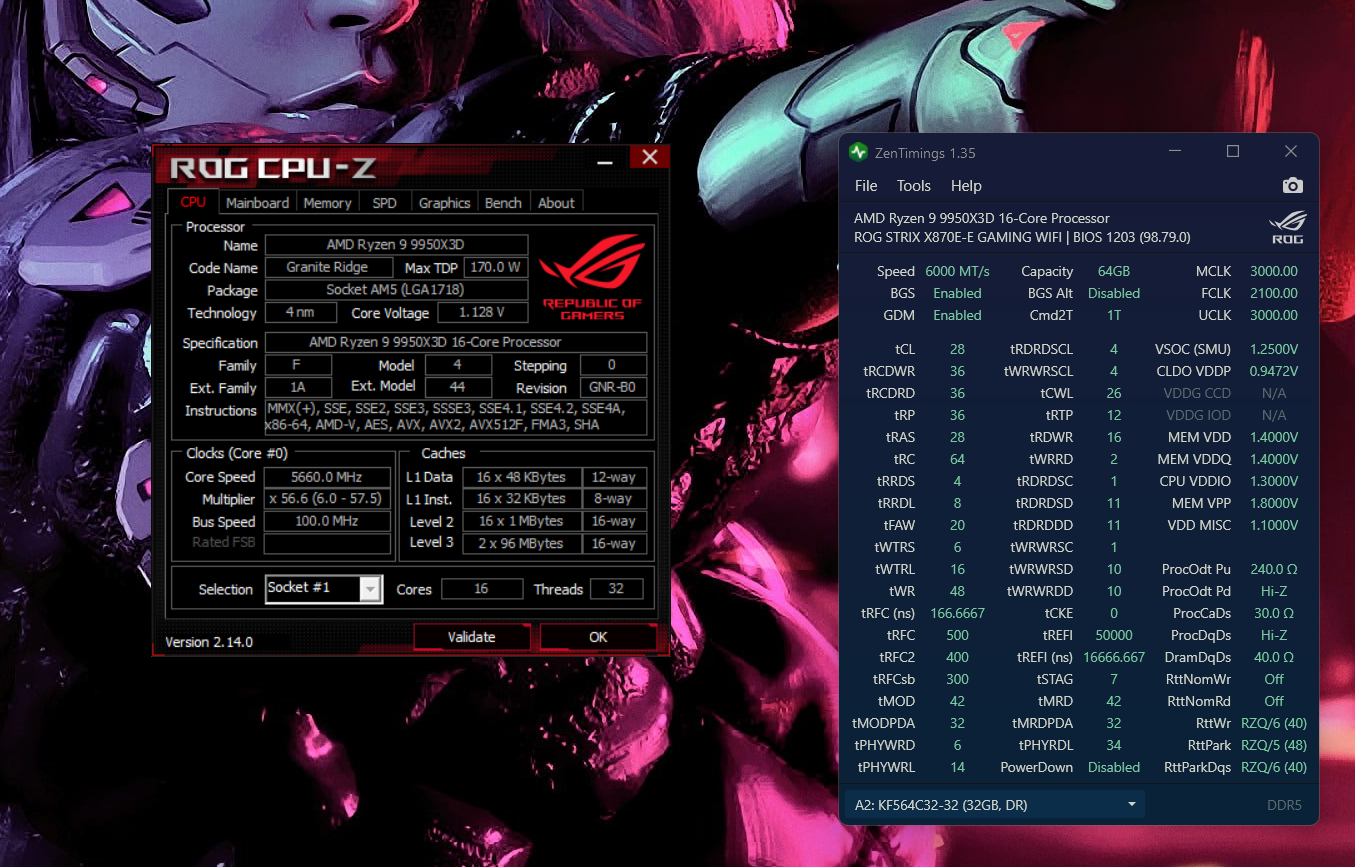Click the Core Voltage value 1.128 V

(482, 313)
